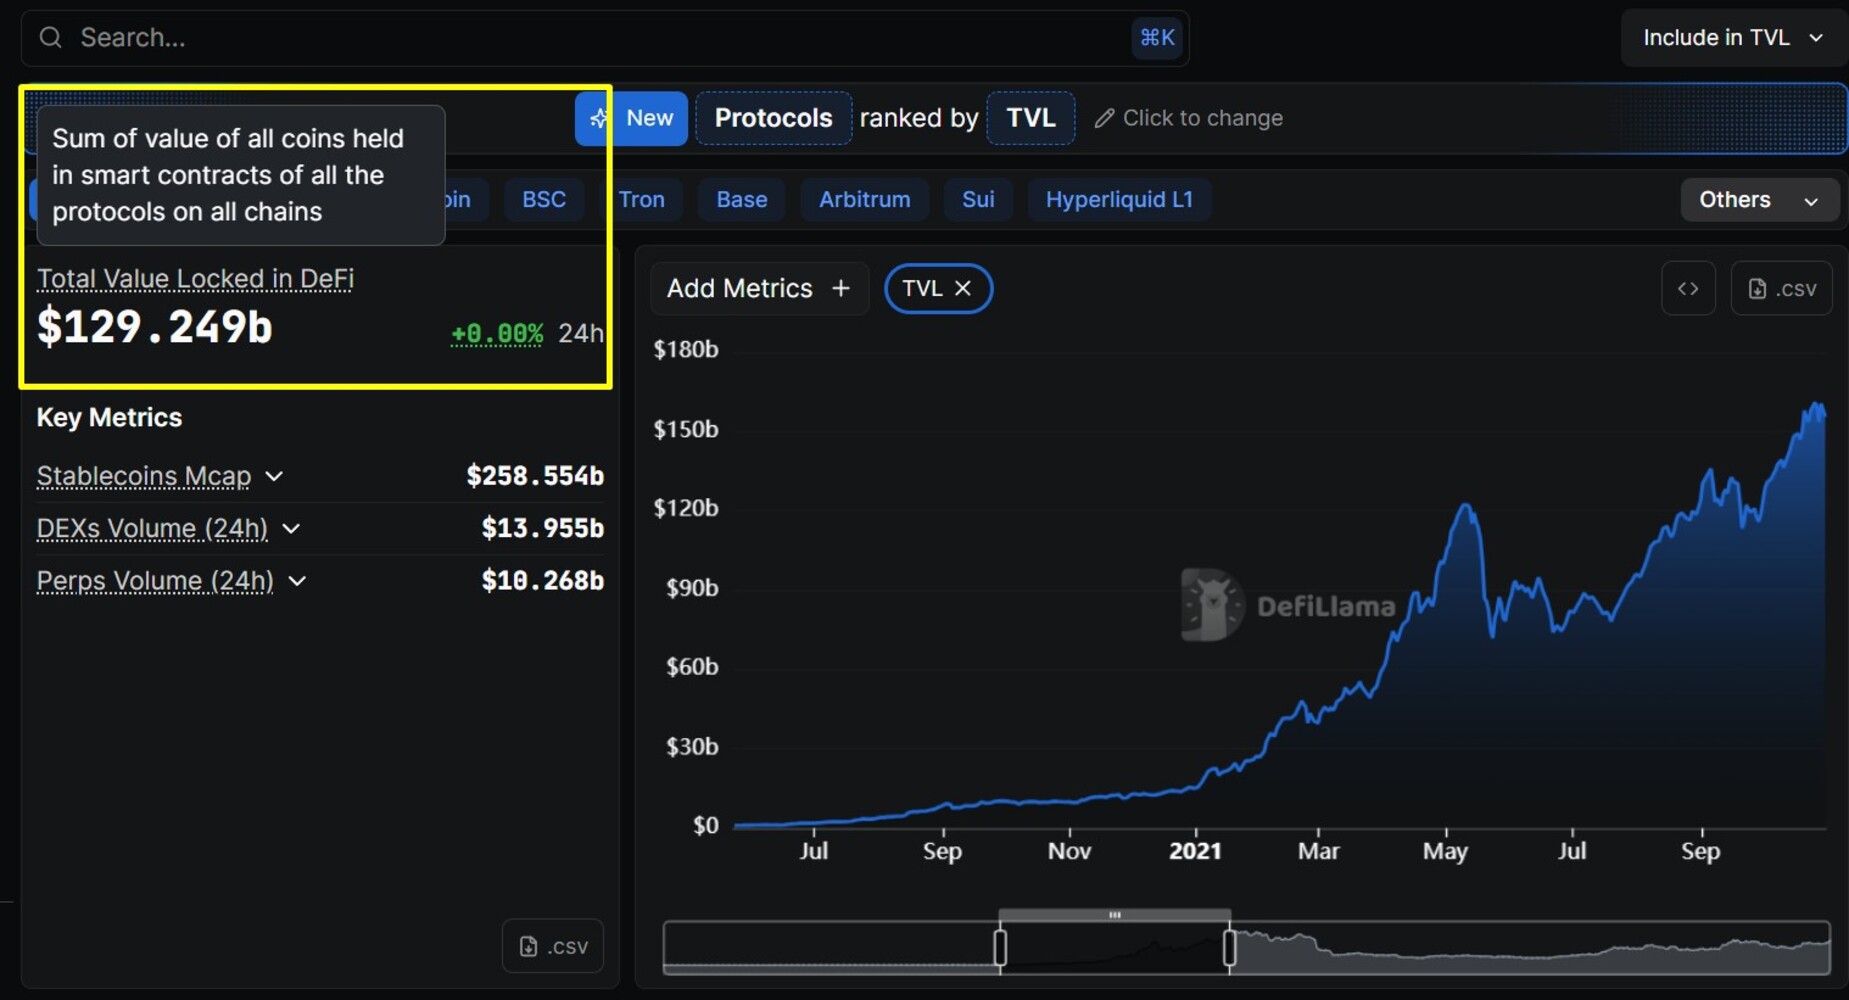1849x1000 pixels.
Task: Click Total Value Locked in DeFi label
Action: coord(195,278)
